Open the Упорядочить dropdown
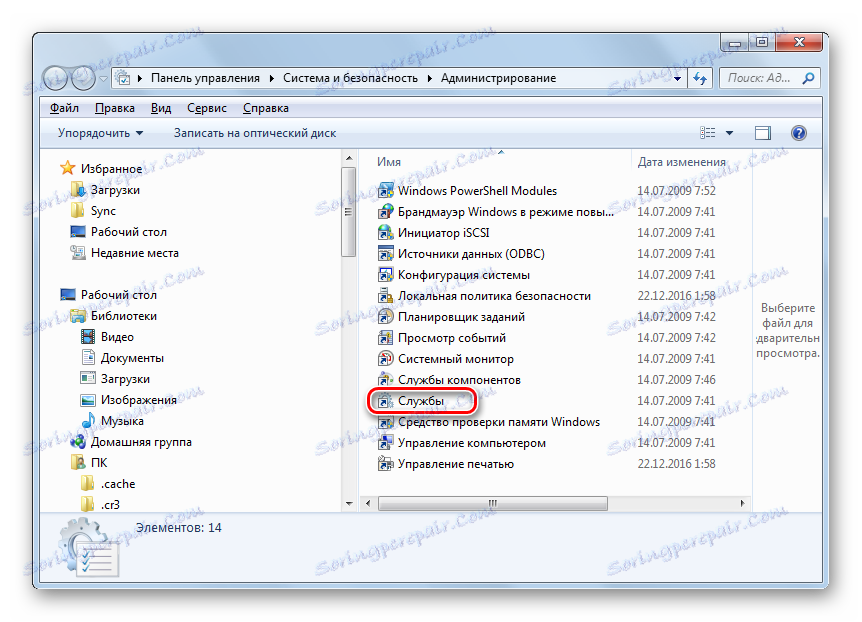 point(100,133)
